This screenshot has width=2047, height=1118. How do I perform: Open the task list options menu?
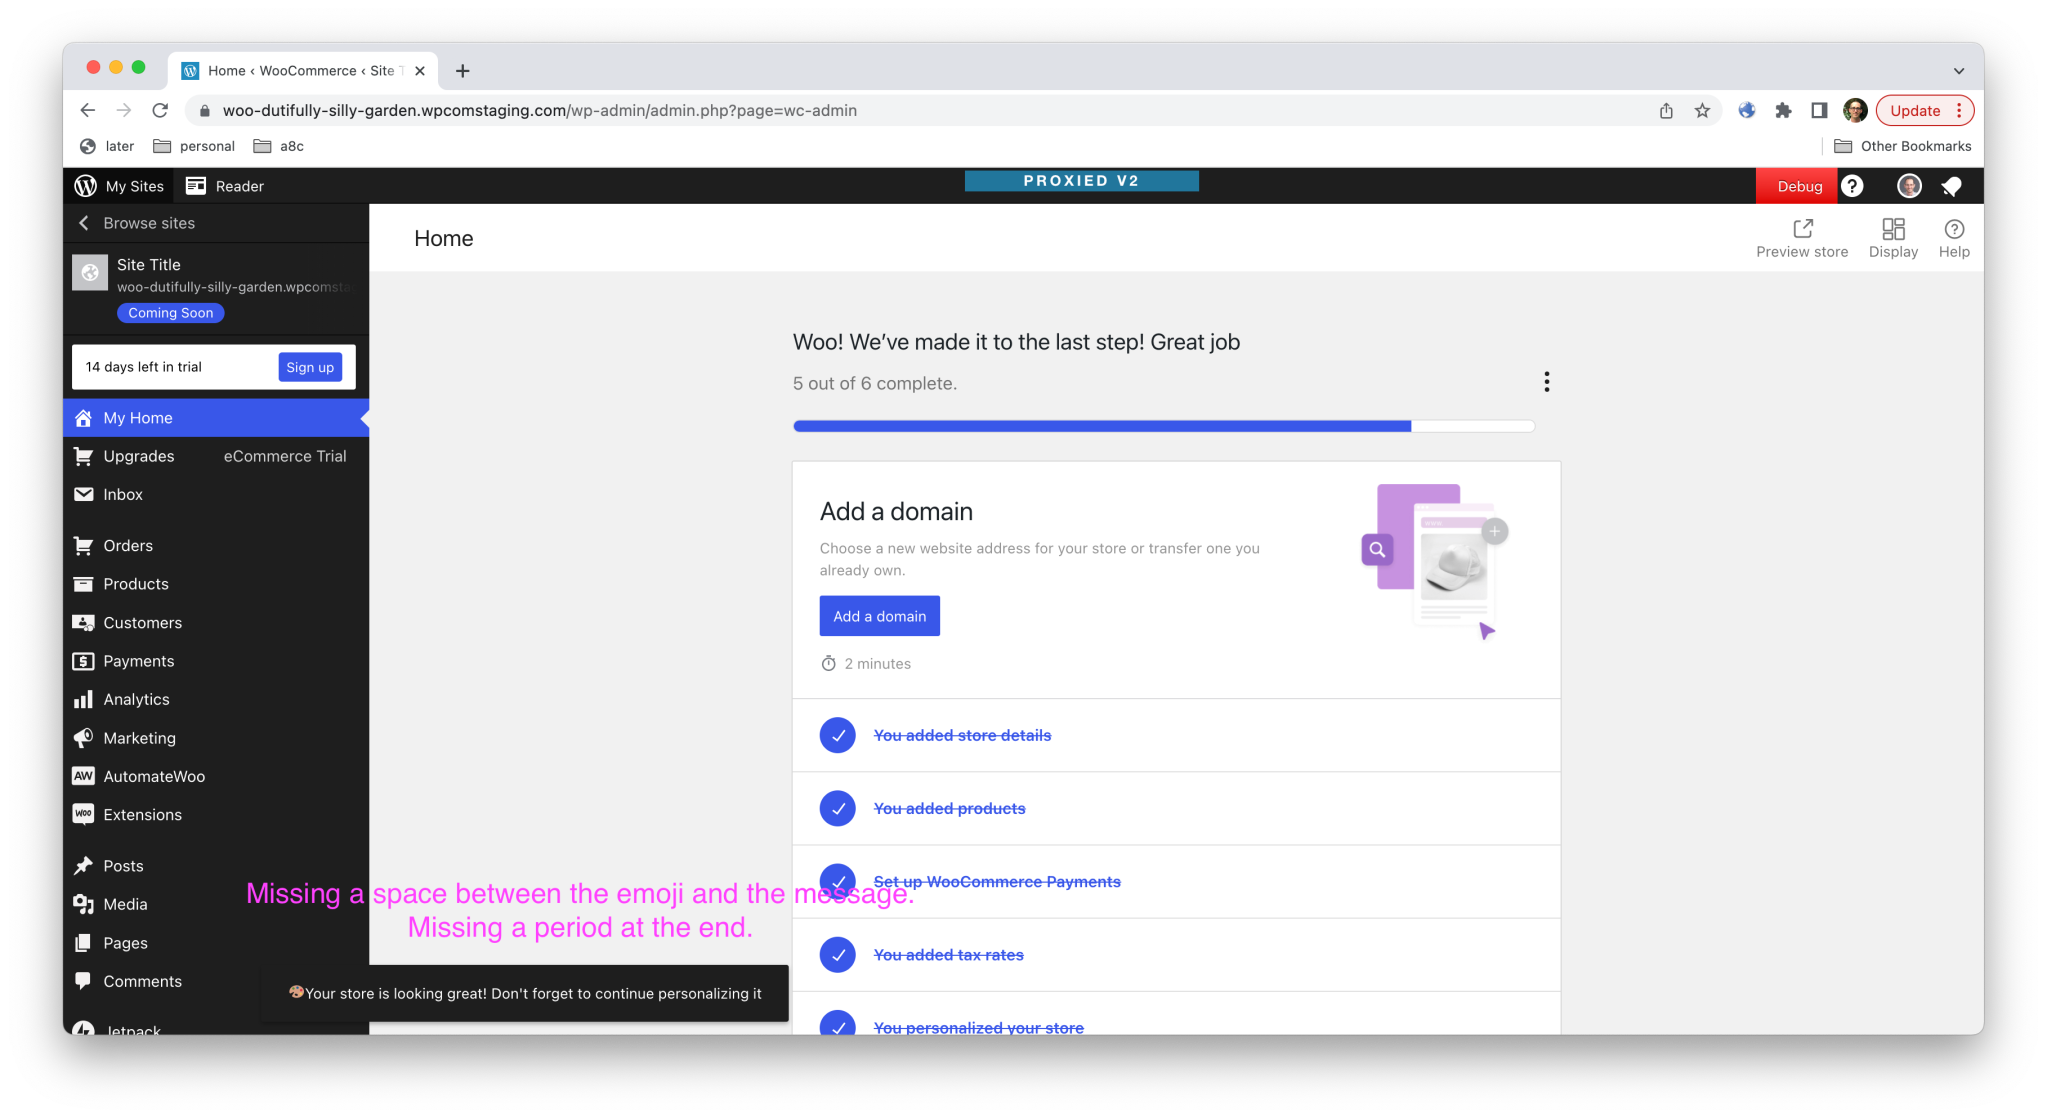(x=1546, y=381)
